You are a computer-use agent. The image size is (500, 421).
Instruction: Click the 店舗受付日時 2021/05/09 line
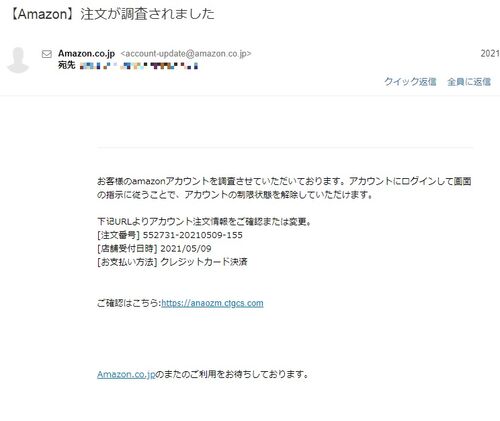click(154, 248)
